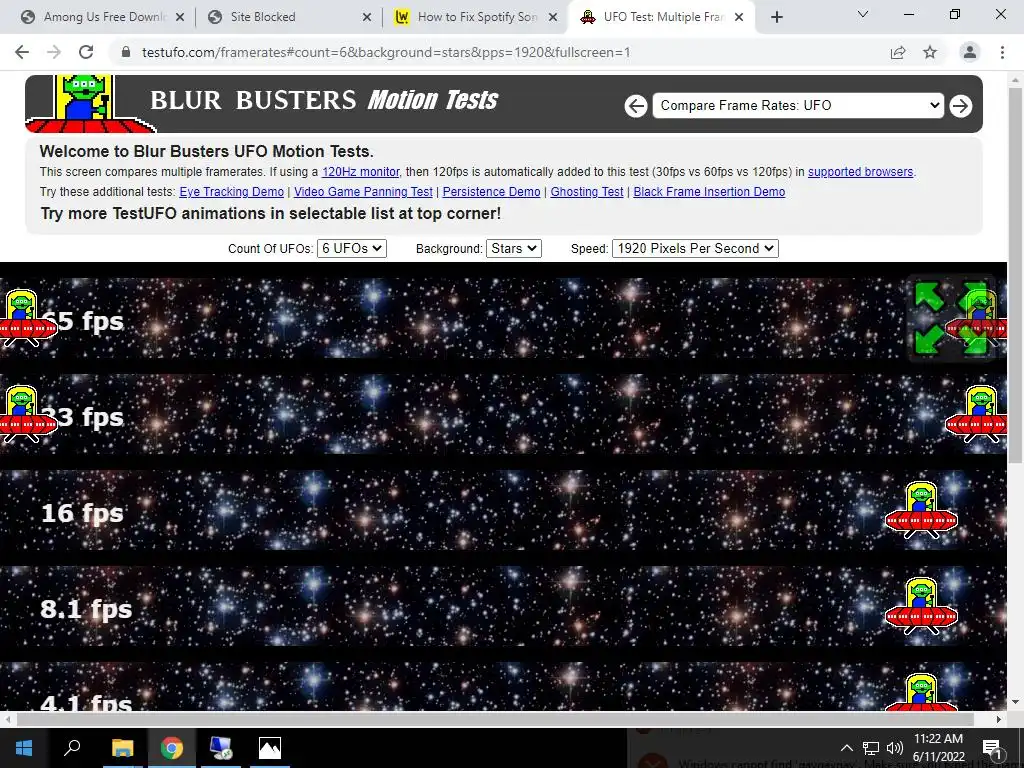
Task: Open network status in system tray
Action: click(x=871, y=748)
